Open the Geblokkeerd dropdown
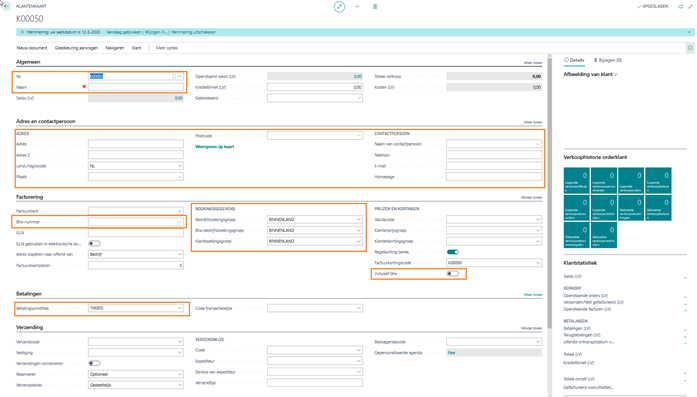The height and width of the screenshot is (397, 697). (x=359, y=98)
